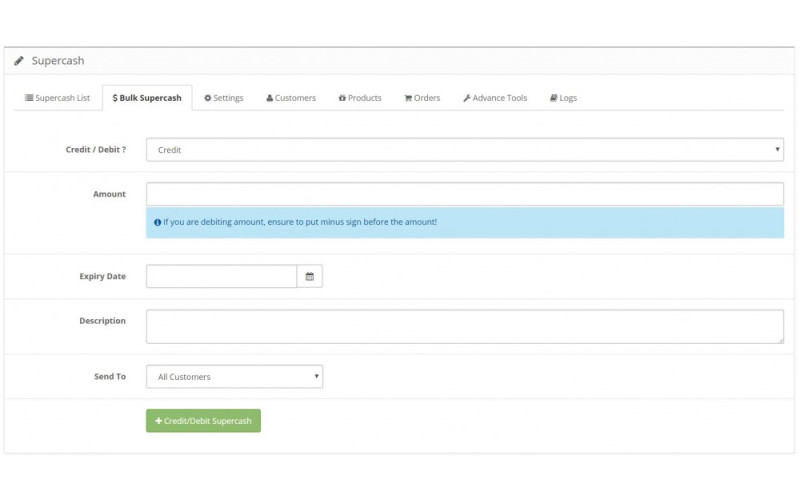The width and height of the screenshot is (800, 500).
Task: Click the minus sign debit notice text
Action: [x=300, y=222]
